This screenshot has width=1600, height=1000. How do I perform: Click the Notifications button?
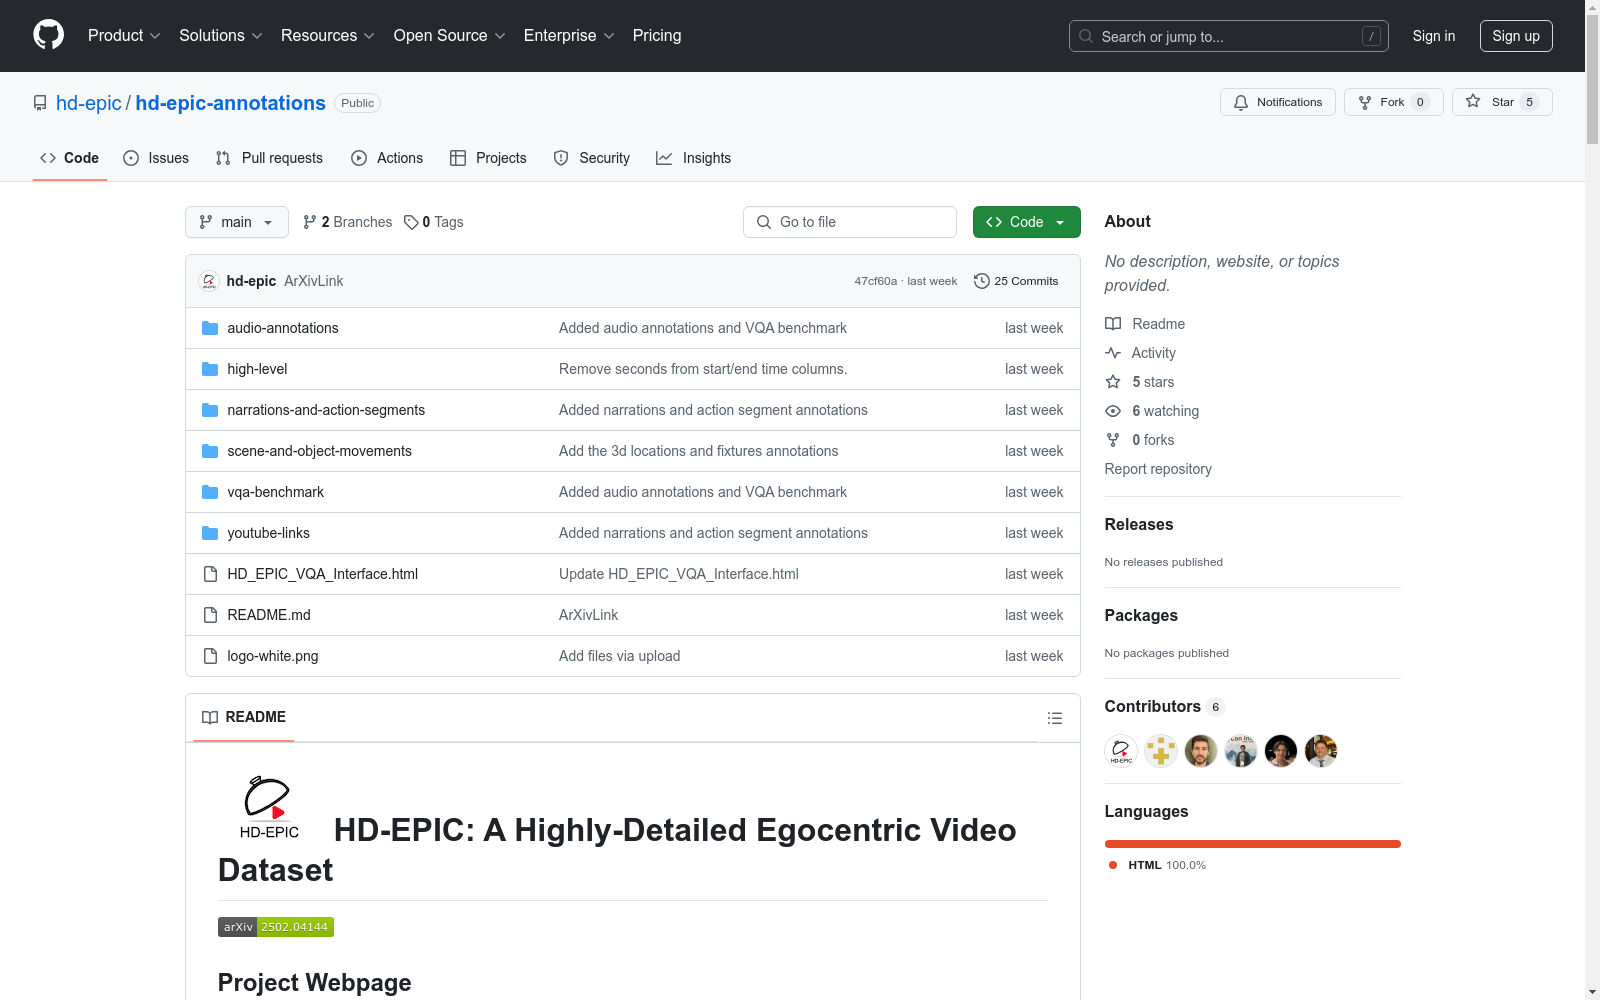click(1278, 102)
